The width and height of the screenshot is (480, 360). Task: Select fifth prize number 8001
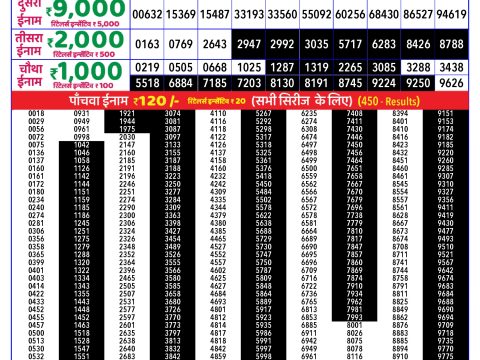pos(354,325)
